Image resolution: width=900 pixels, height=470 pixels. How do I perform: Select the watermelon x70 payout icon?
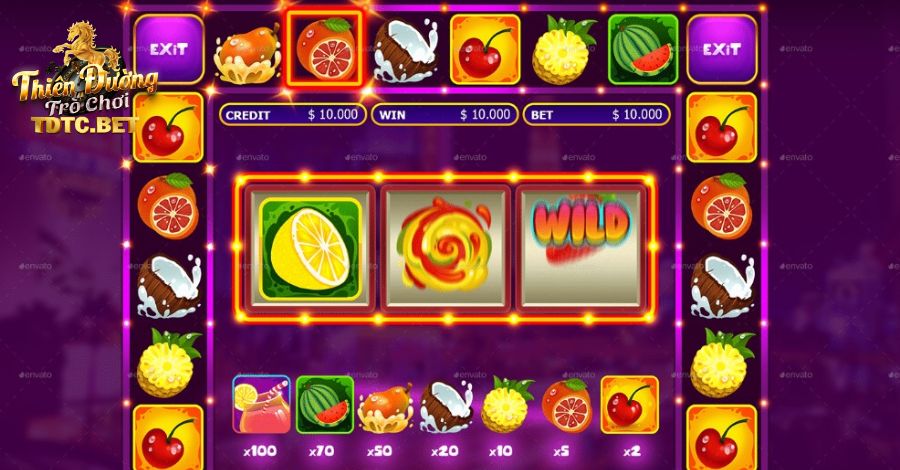(324, 405)
